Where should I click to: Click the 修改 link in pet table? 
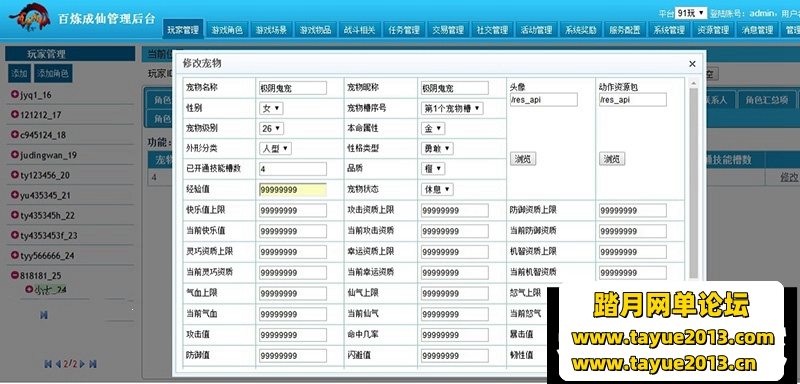[x=789, y=177]
